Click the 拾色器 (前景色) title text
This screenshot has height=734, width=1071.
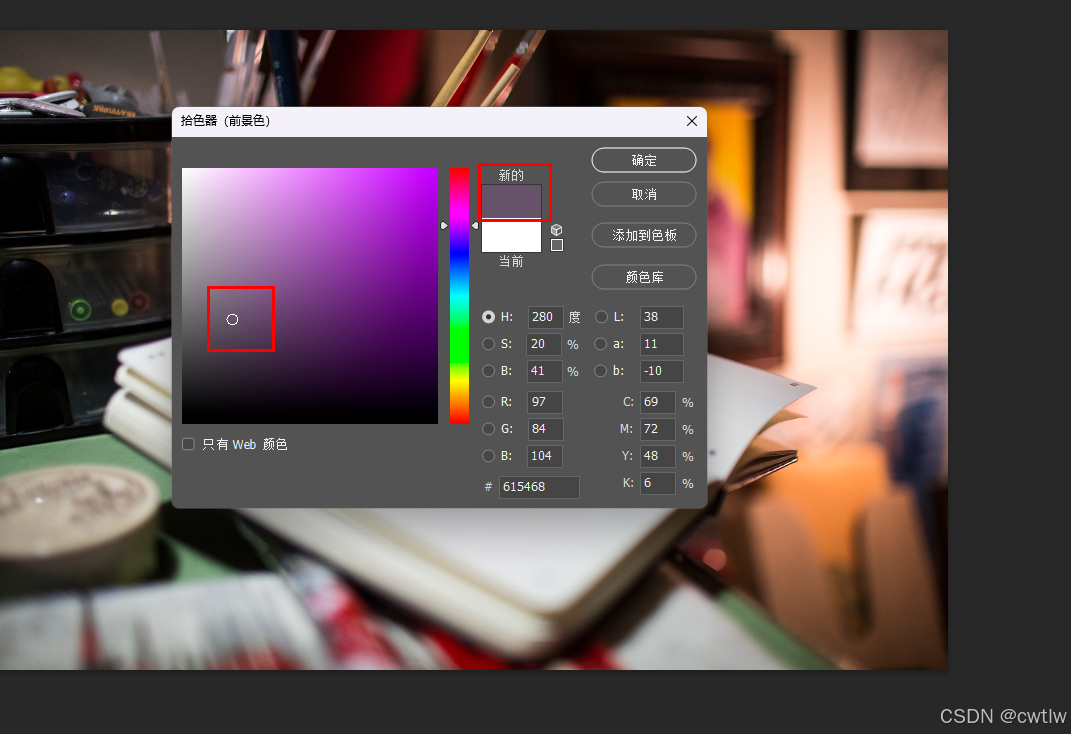pyautogui.click(x=225, y=121)
